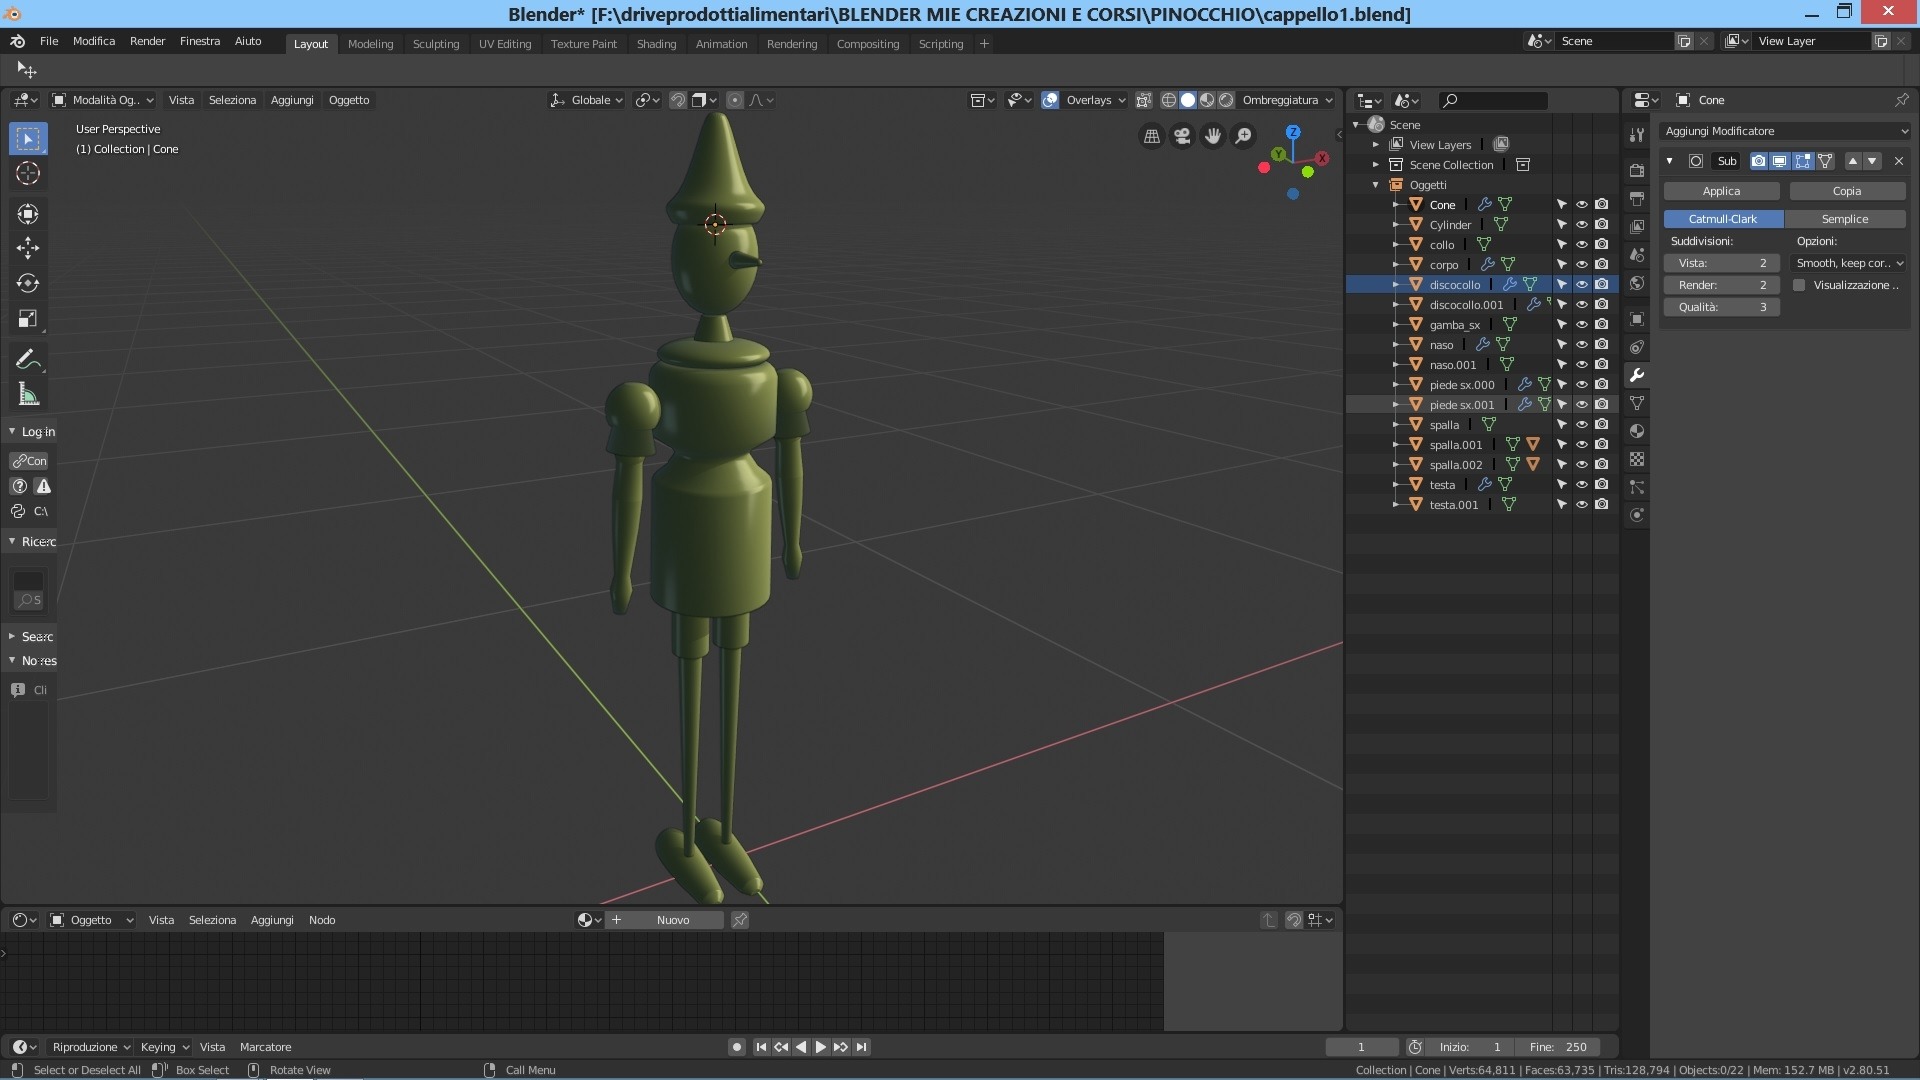
Task: Collapse the Oggetti collection
Action: (x=1376, y=185)
